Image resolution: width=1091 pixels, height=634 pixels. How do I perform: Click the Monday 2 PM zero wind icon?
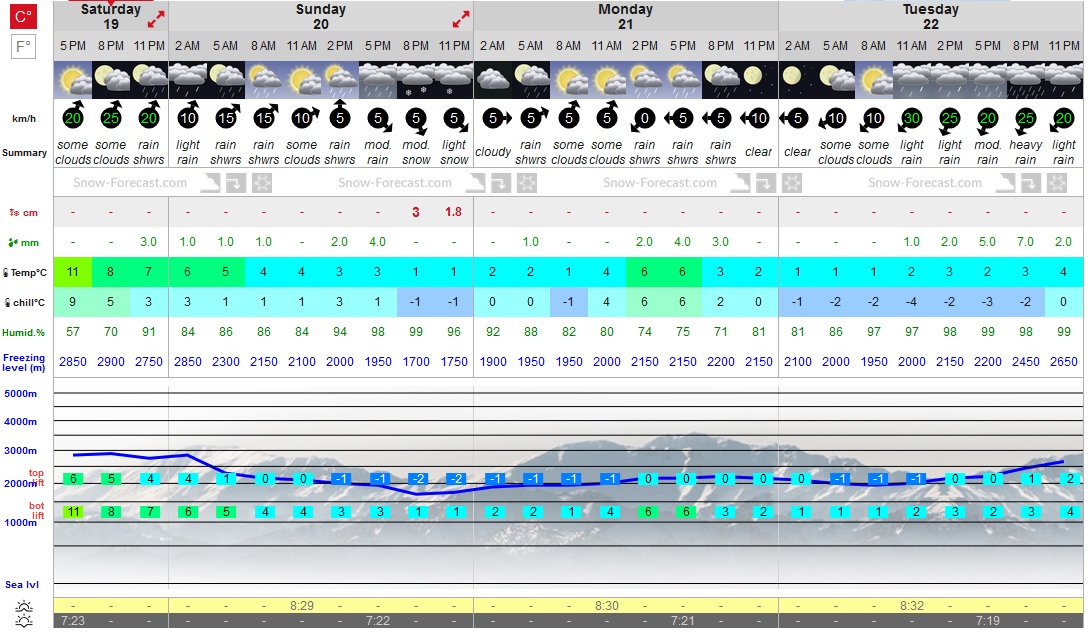coord(644,119)
